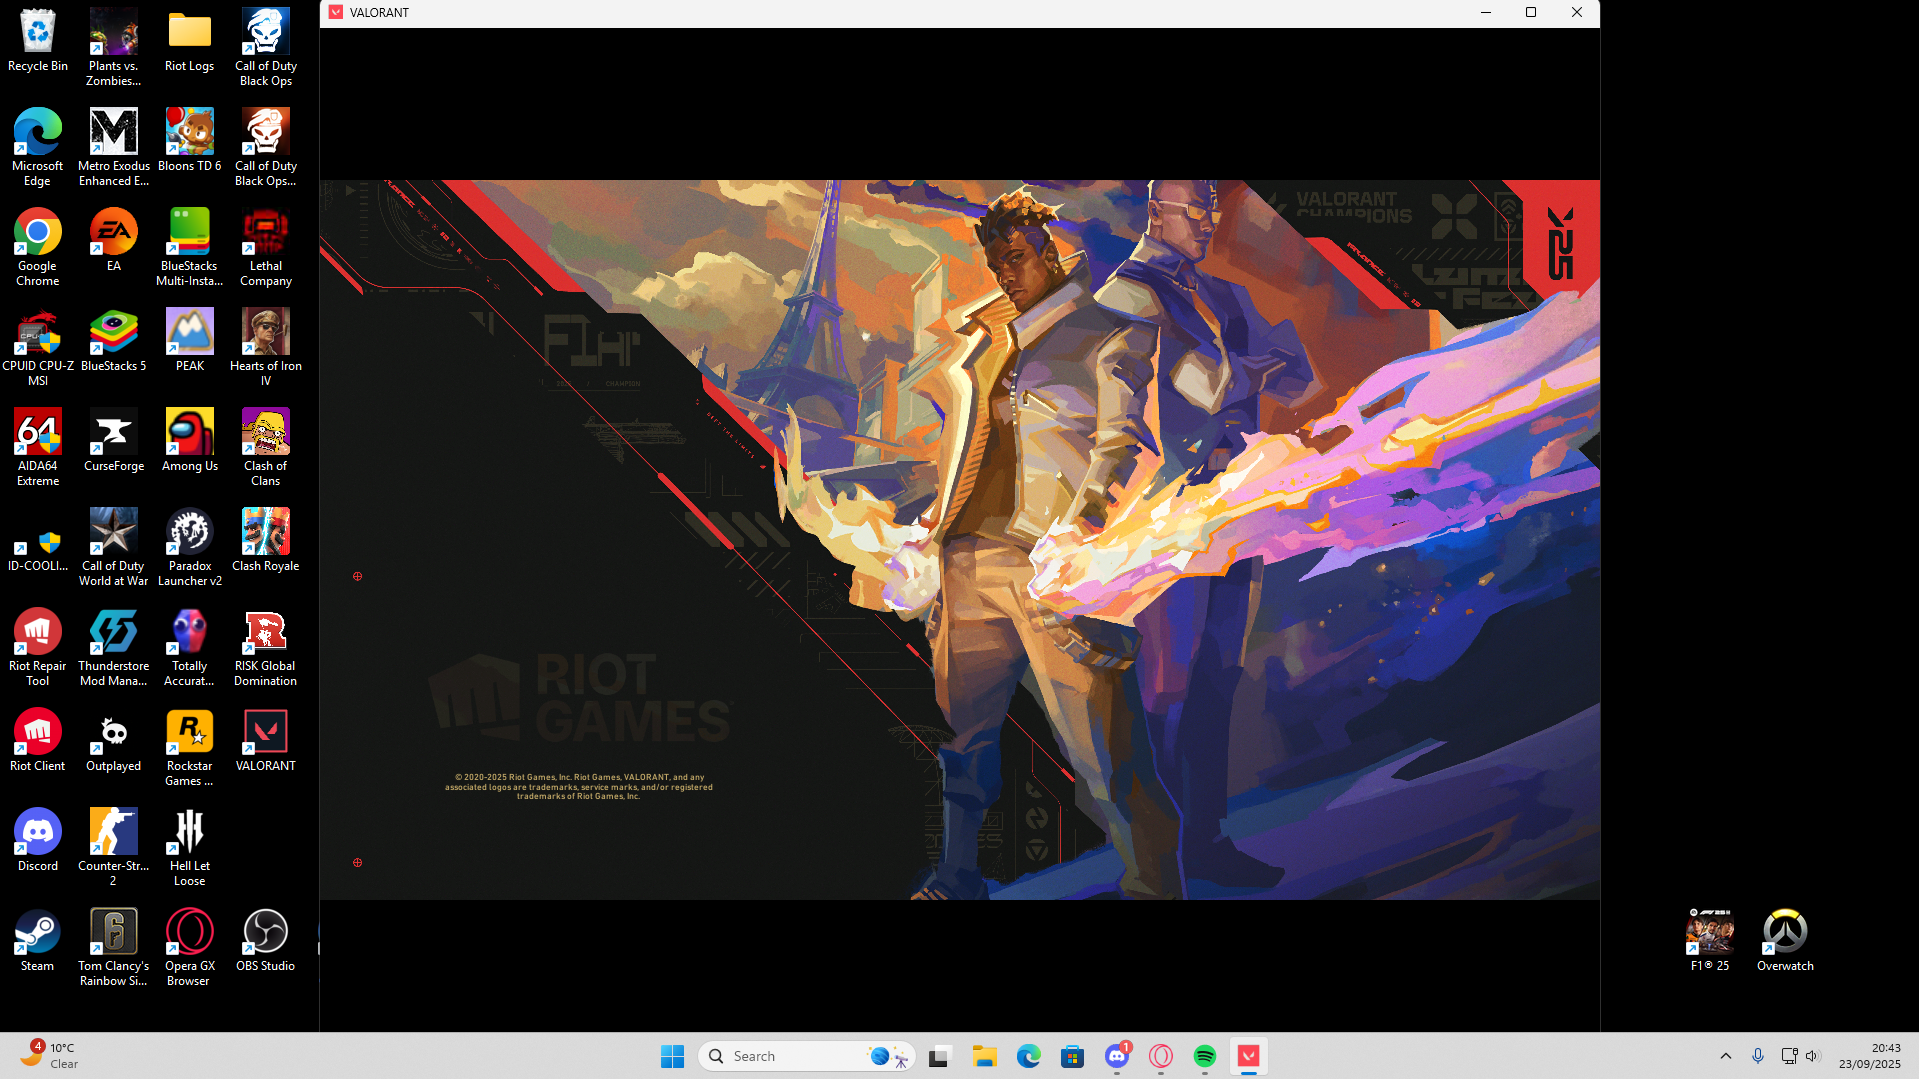Screen dimensions: 1919x1079
Task: Maximize the VALORANT window
Action: (1531, 13)
